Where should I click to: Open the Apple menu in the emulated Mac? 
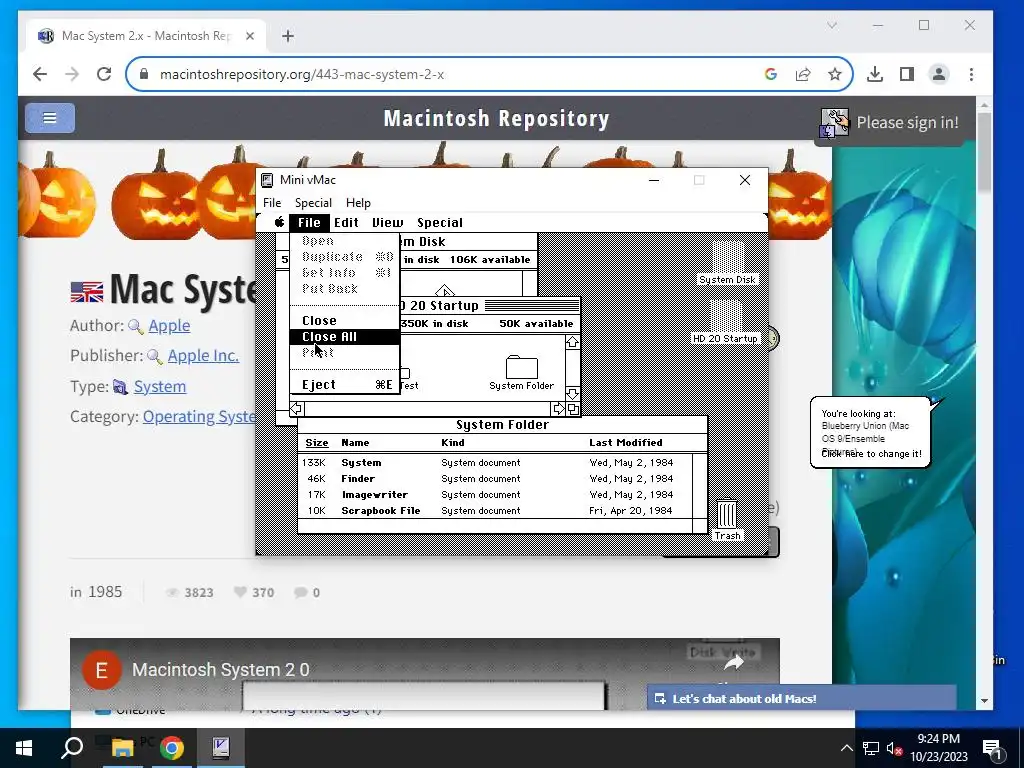(x=279, y=222)
